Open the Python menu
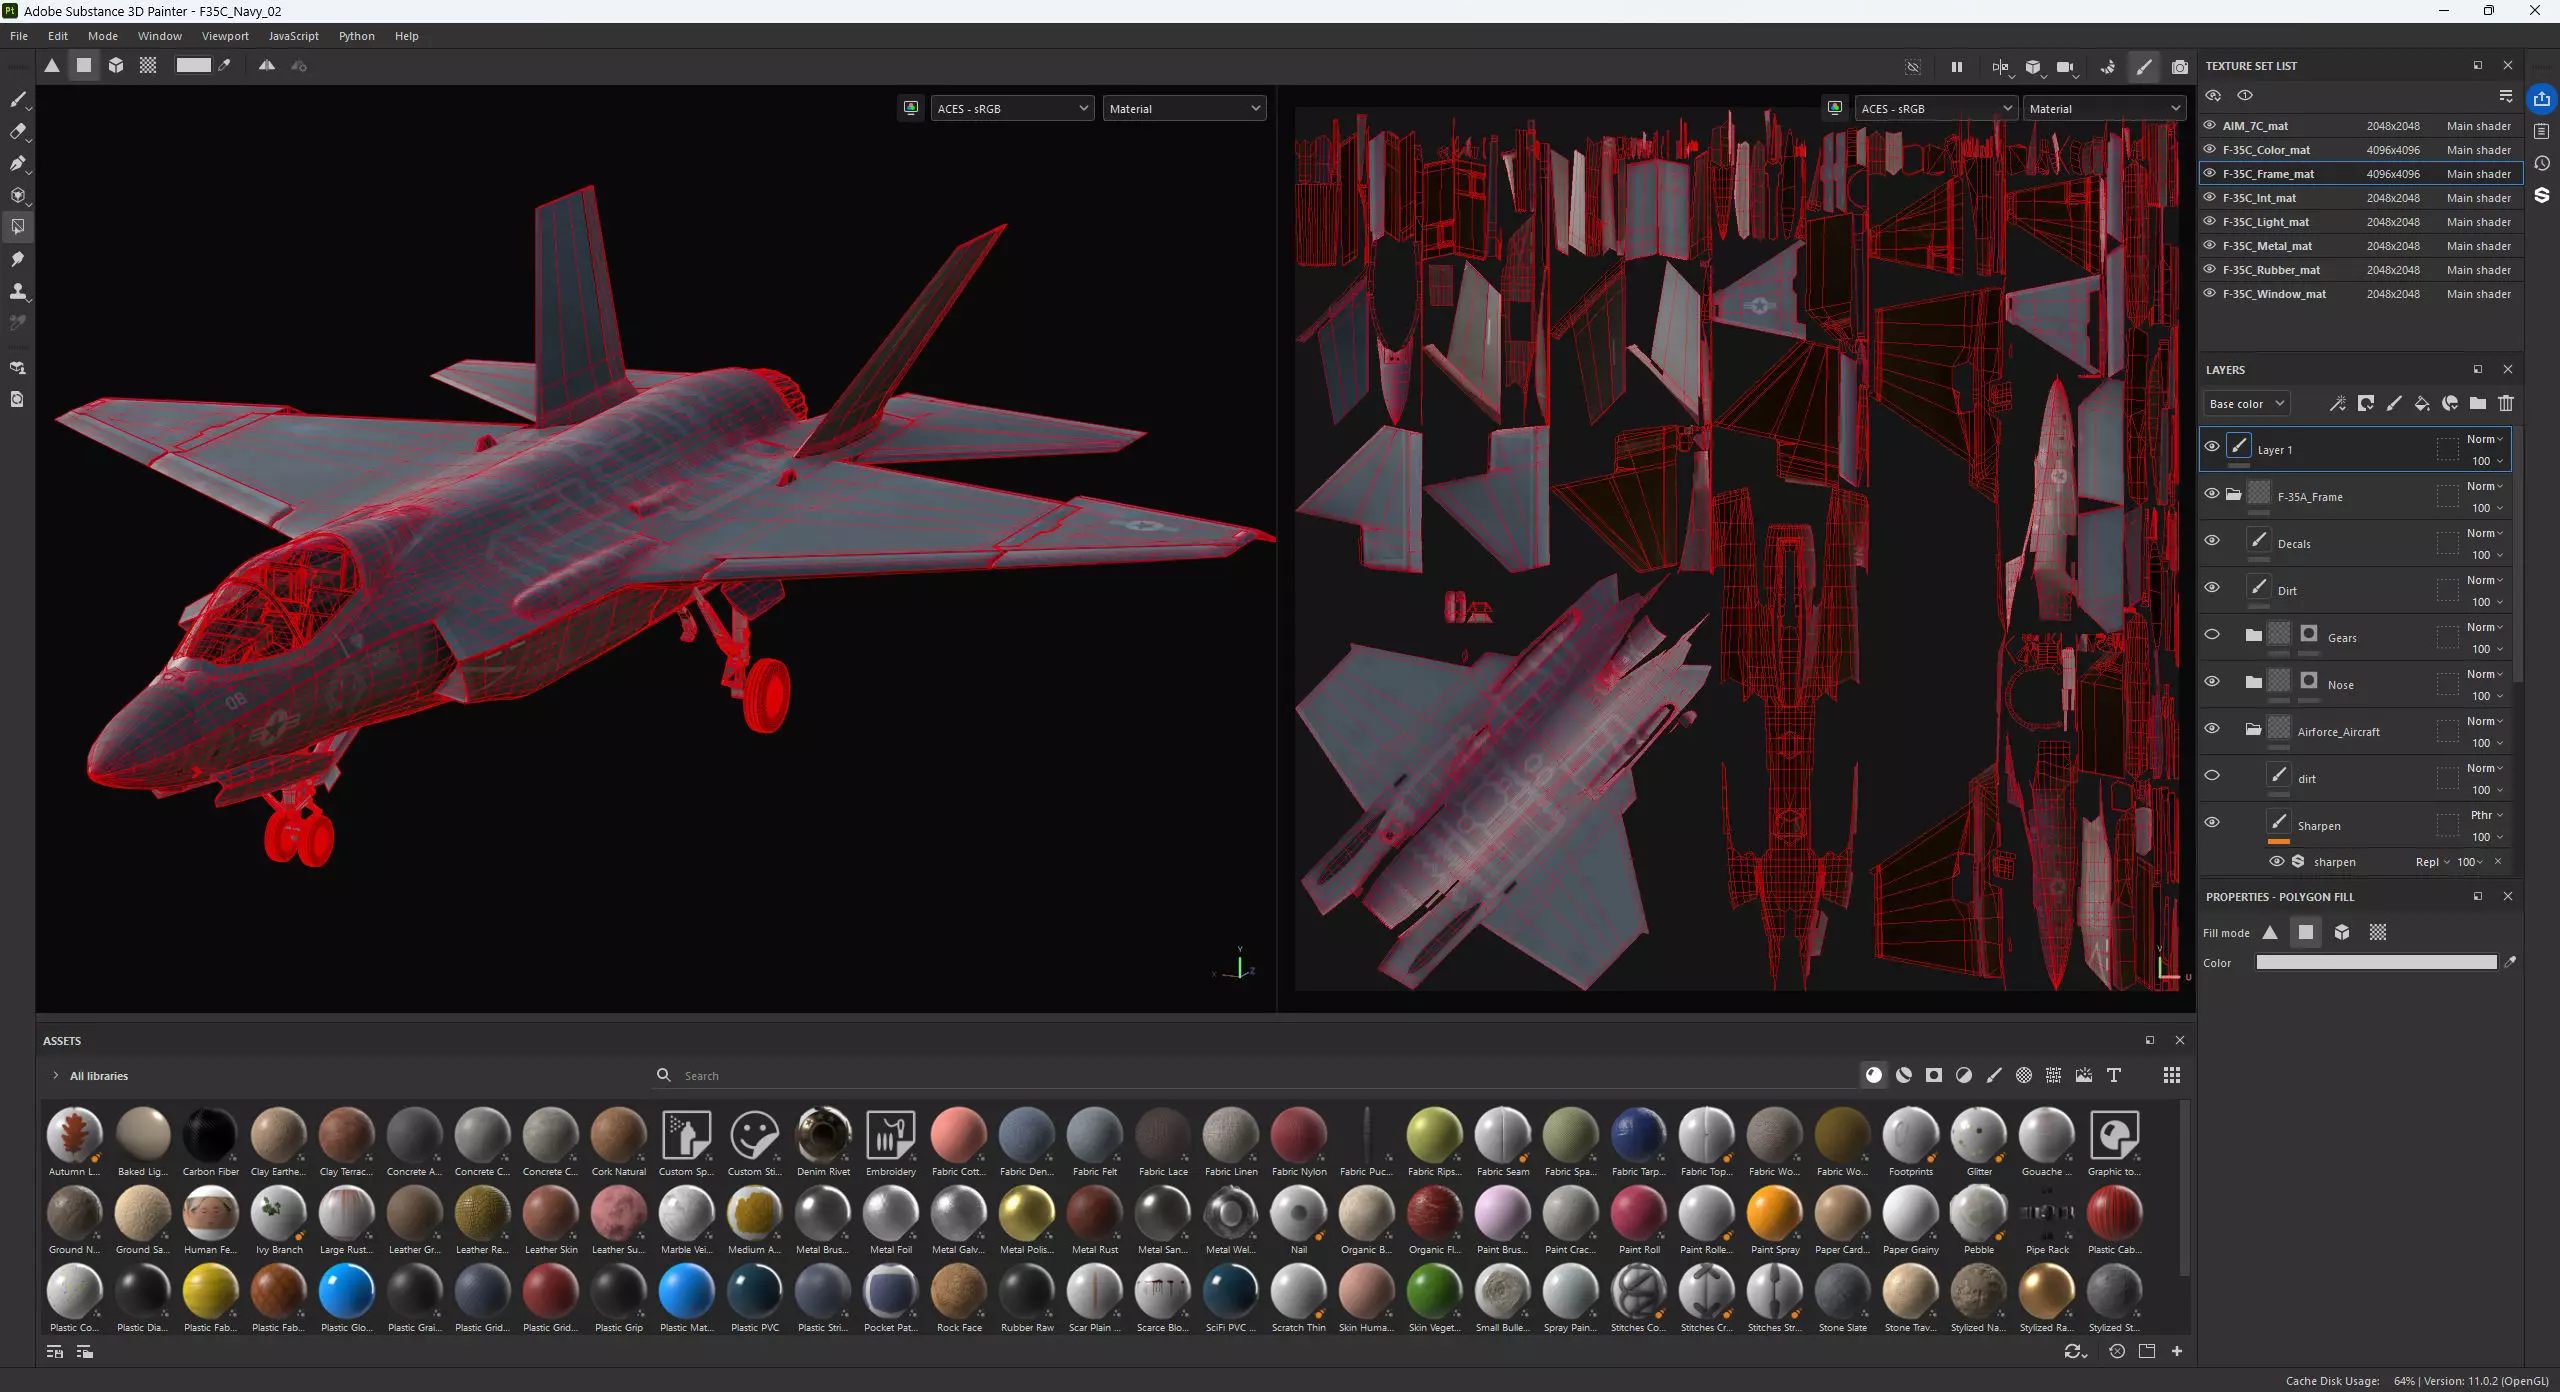The image size is (2560, 1392). [356, 36]
